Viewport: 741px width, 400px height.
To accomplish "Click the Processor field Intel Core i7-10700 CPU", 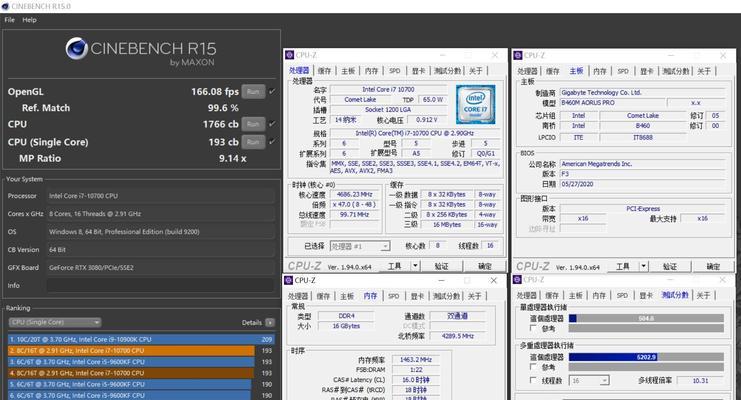I will pos(160,196).
